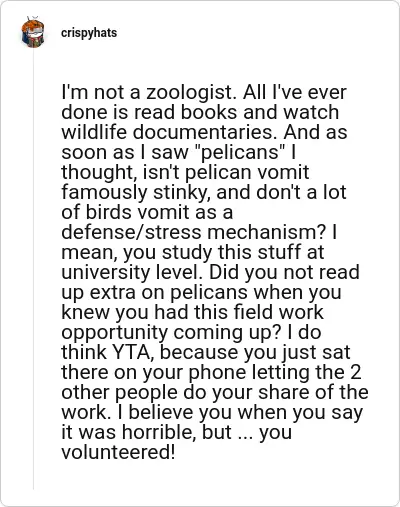400x507 pixels.
Task: Click the words "other people do your share"
Action: click(186, 392)
